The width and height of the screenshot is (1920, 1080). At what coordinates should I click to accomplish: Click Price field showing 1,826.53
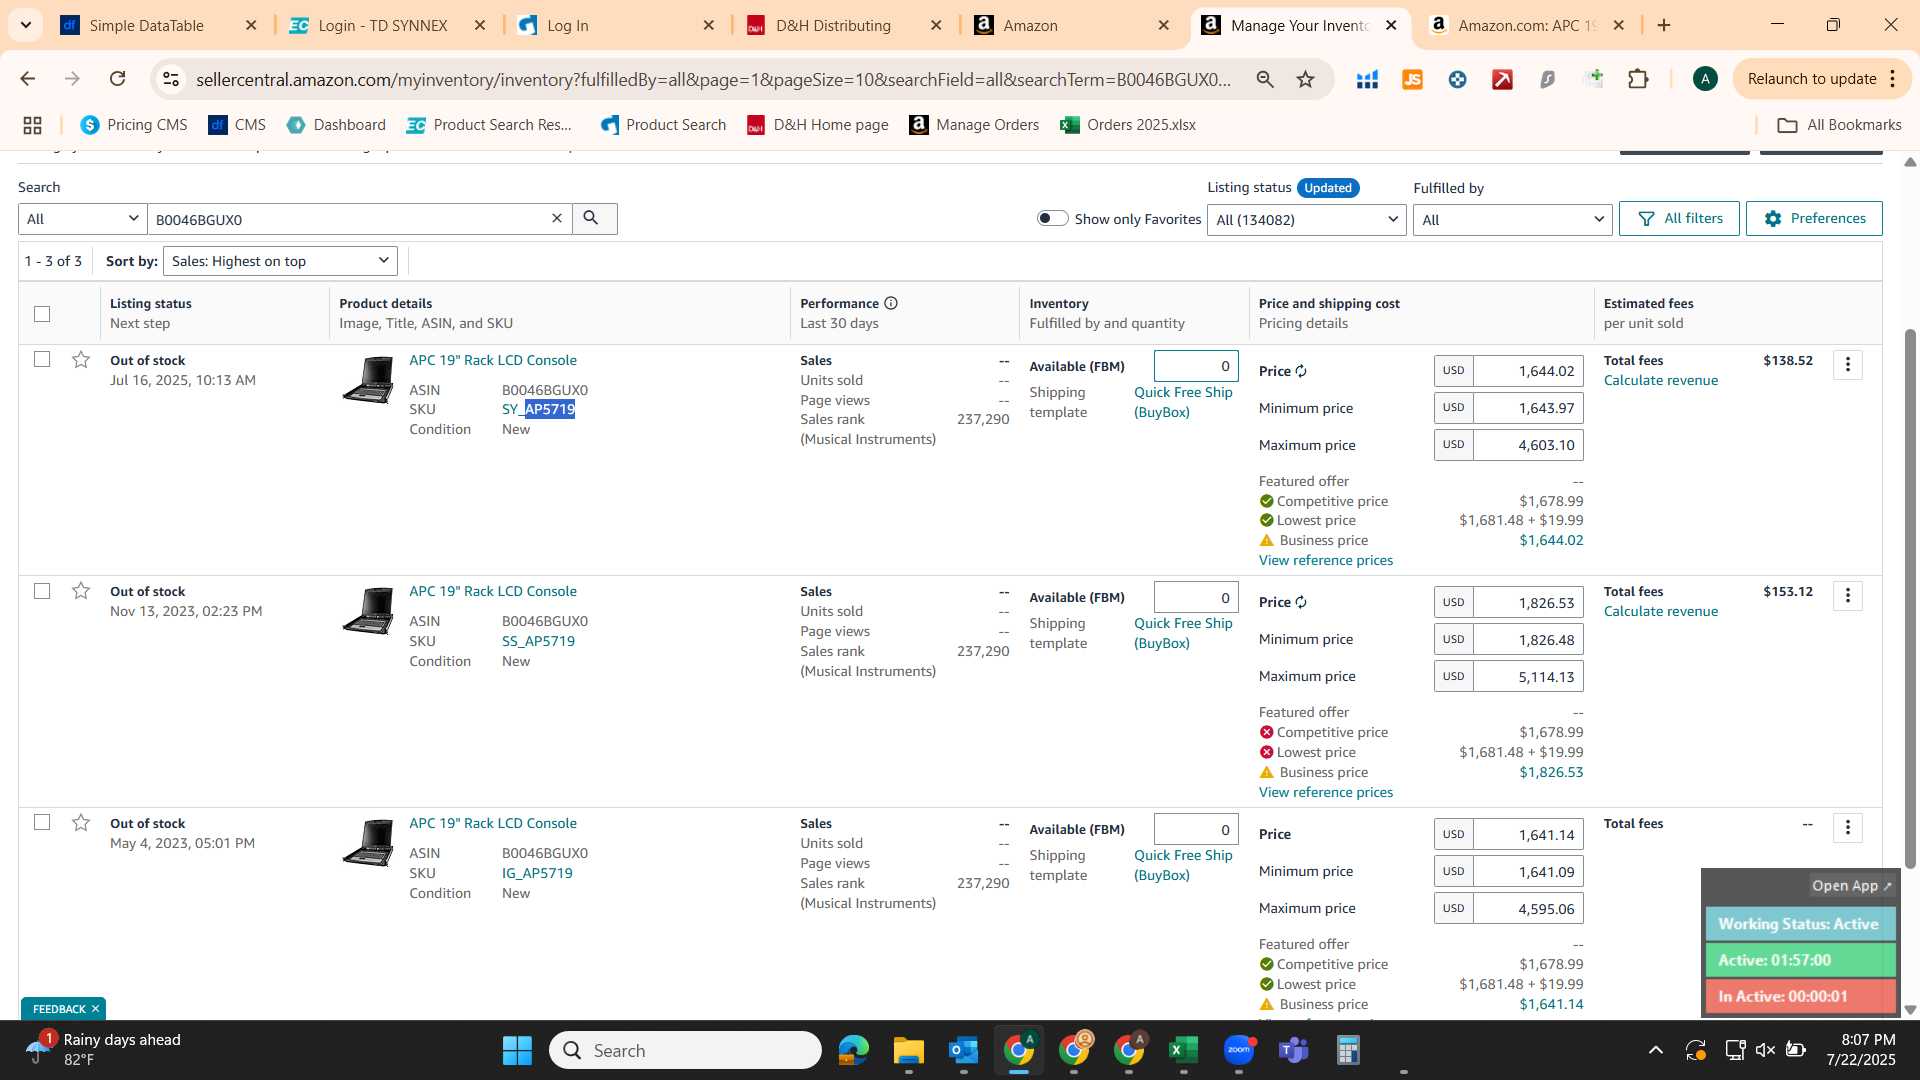click(x=1527, y=602)
